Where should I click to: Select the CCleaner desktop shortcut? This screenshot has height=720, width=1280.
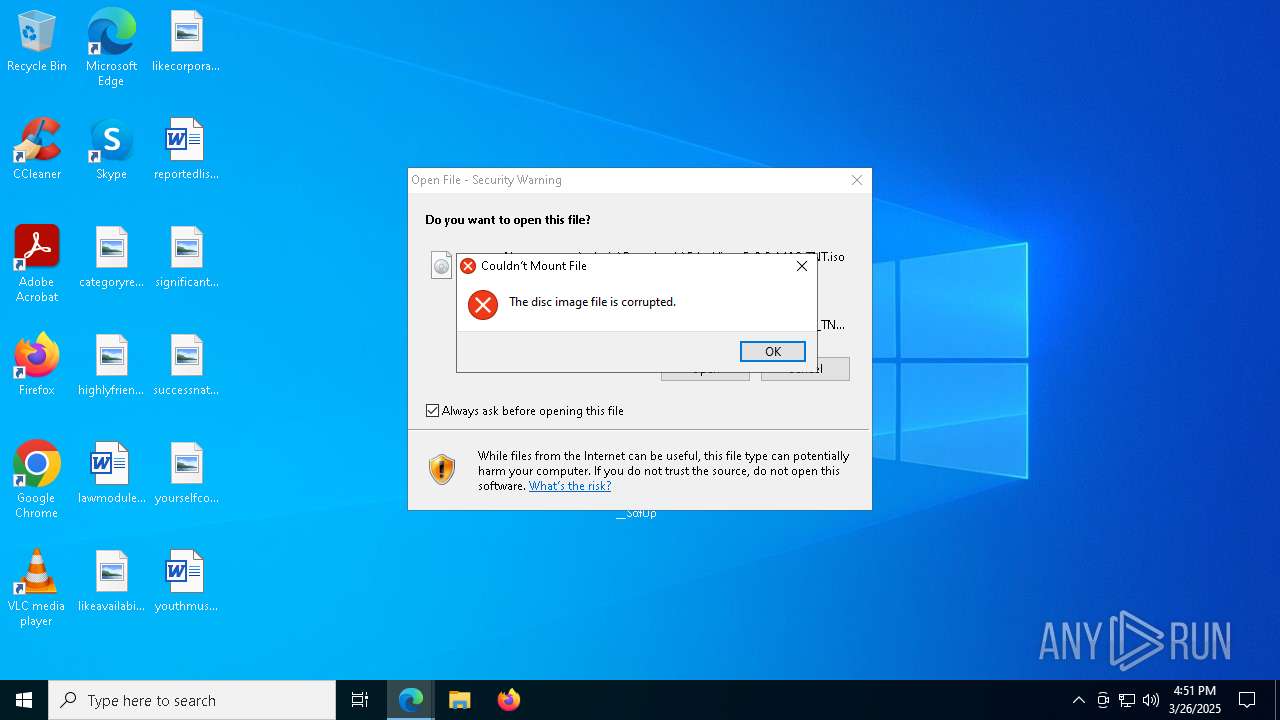pos(37,150)
